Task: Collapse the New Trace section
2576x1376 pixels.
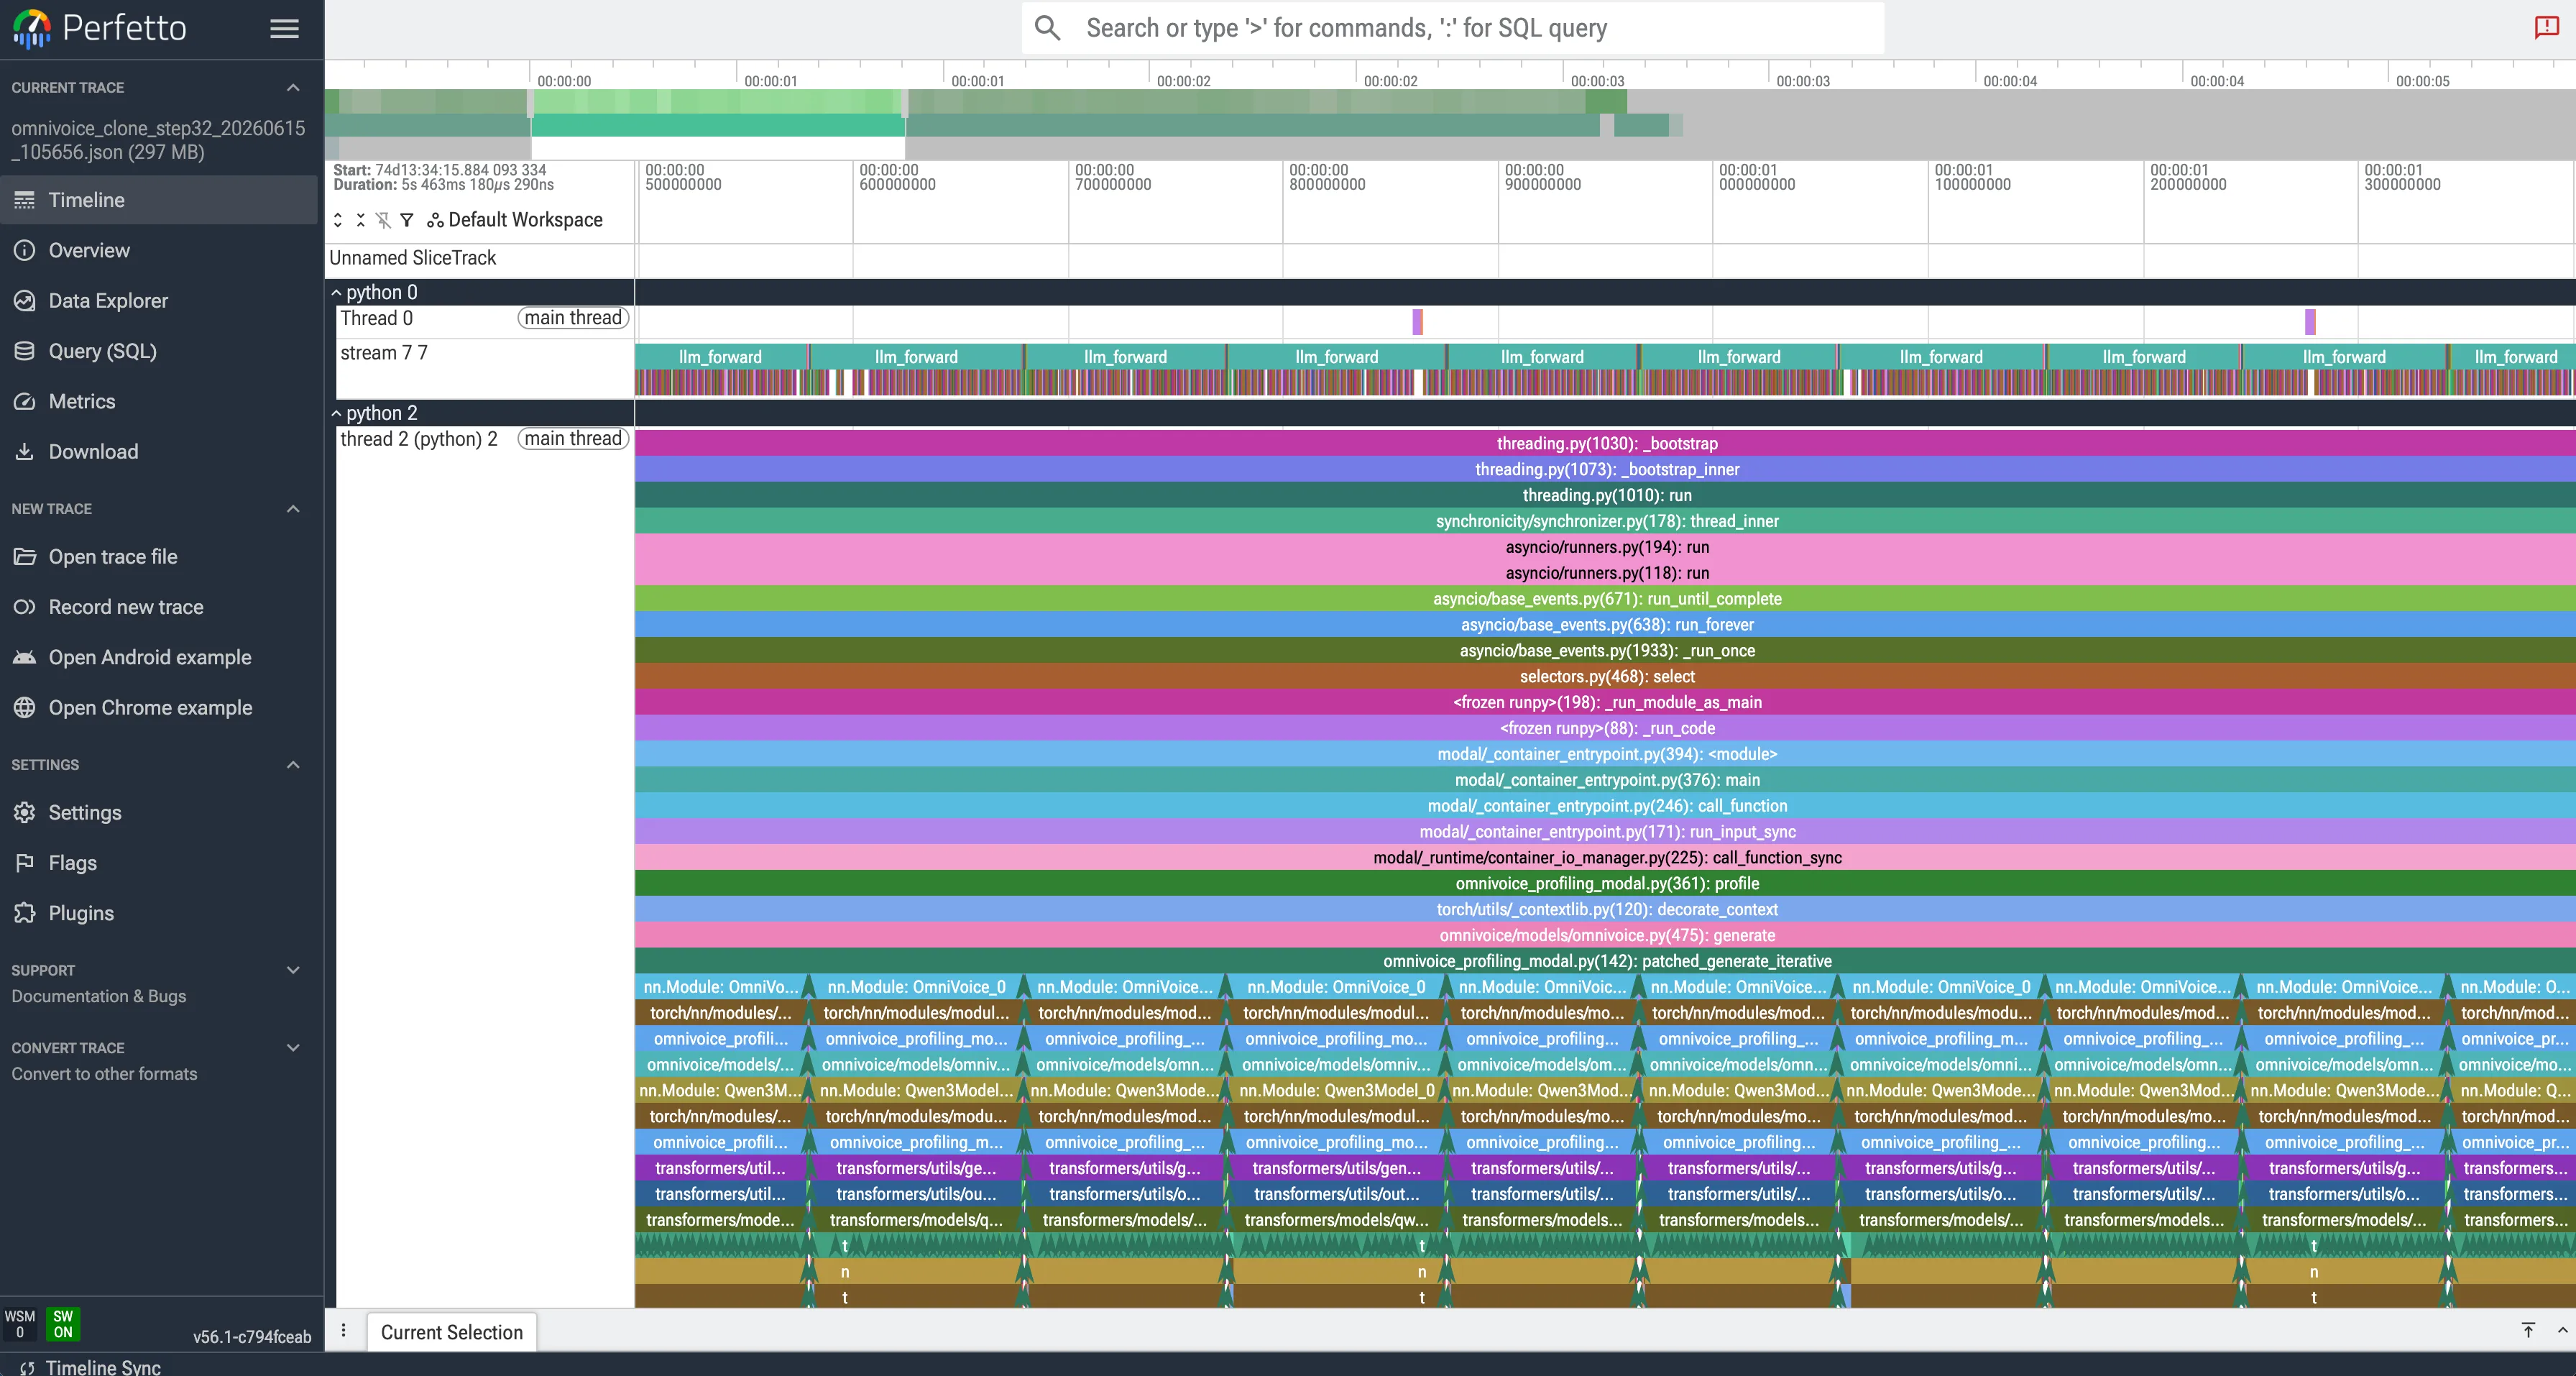Action: point(293,509)
